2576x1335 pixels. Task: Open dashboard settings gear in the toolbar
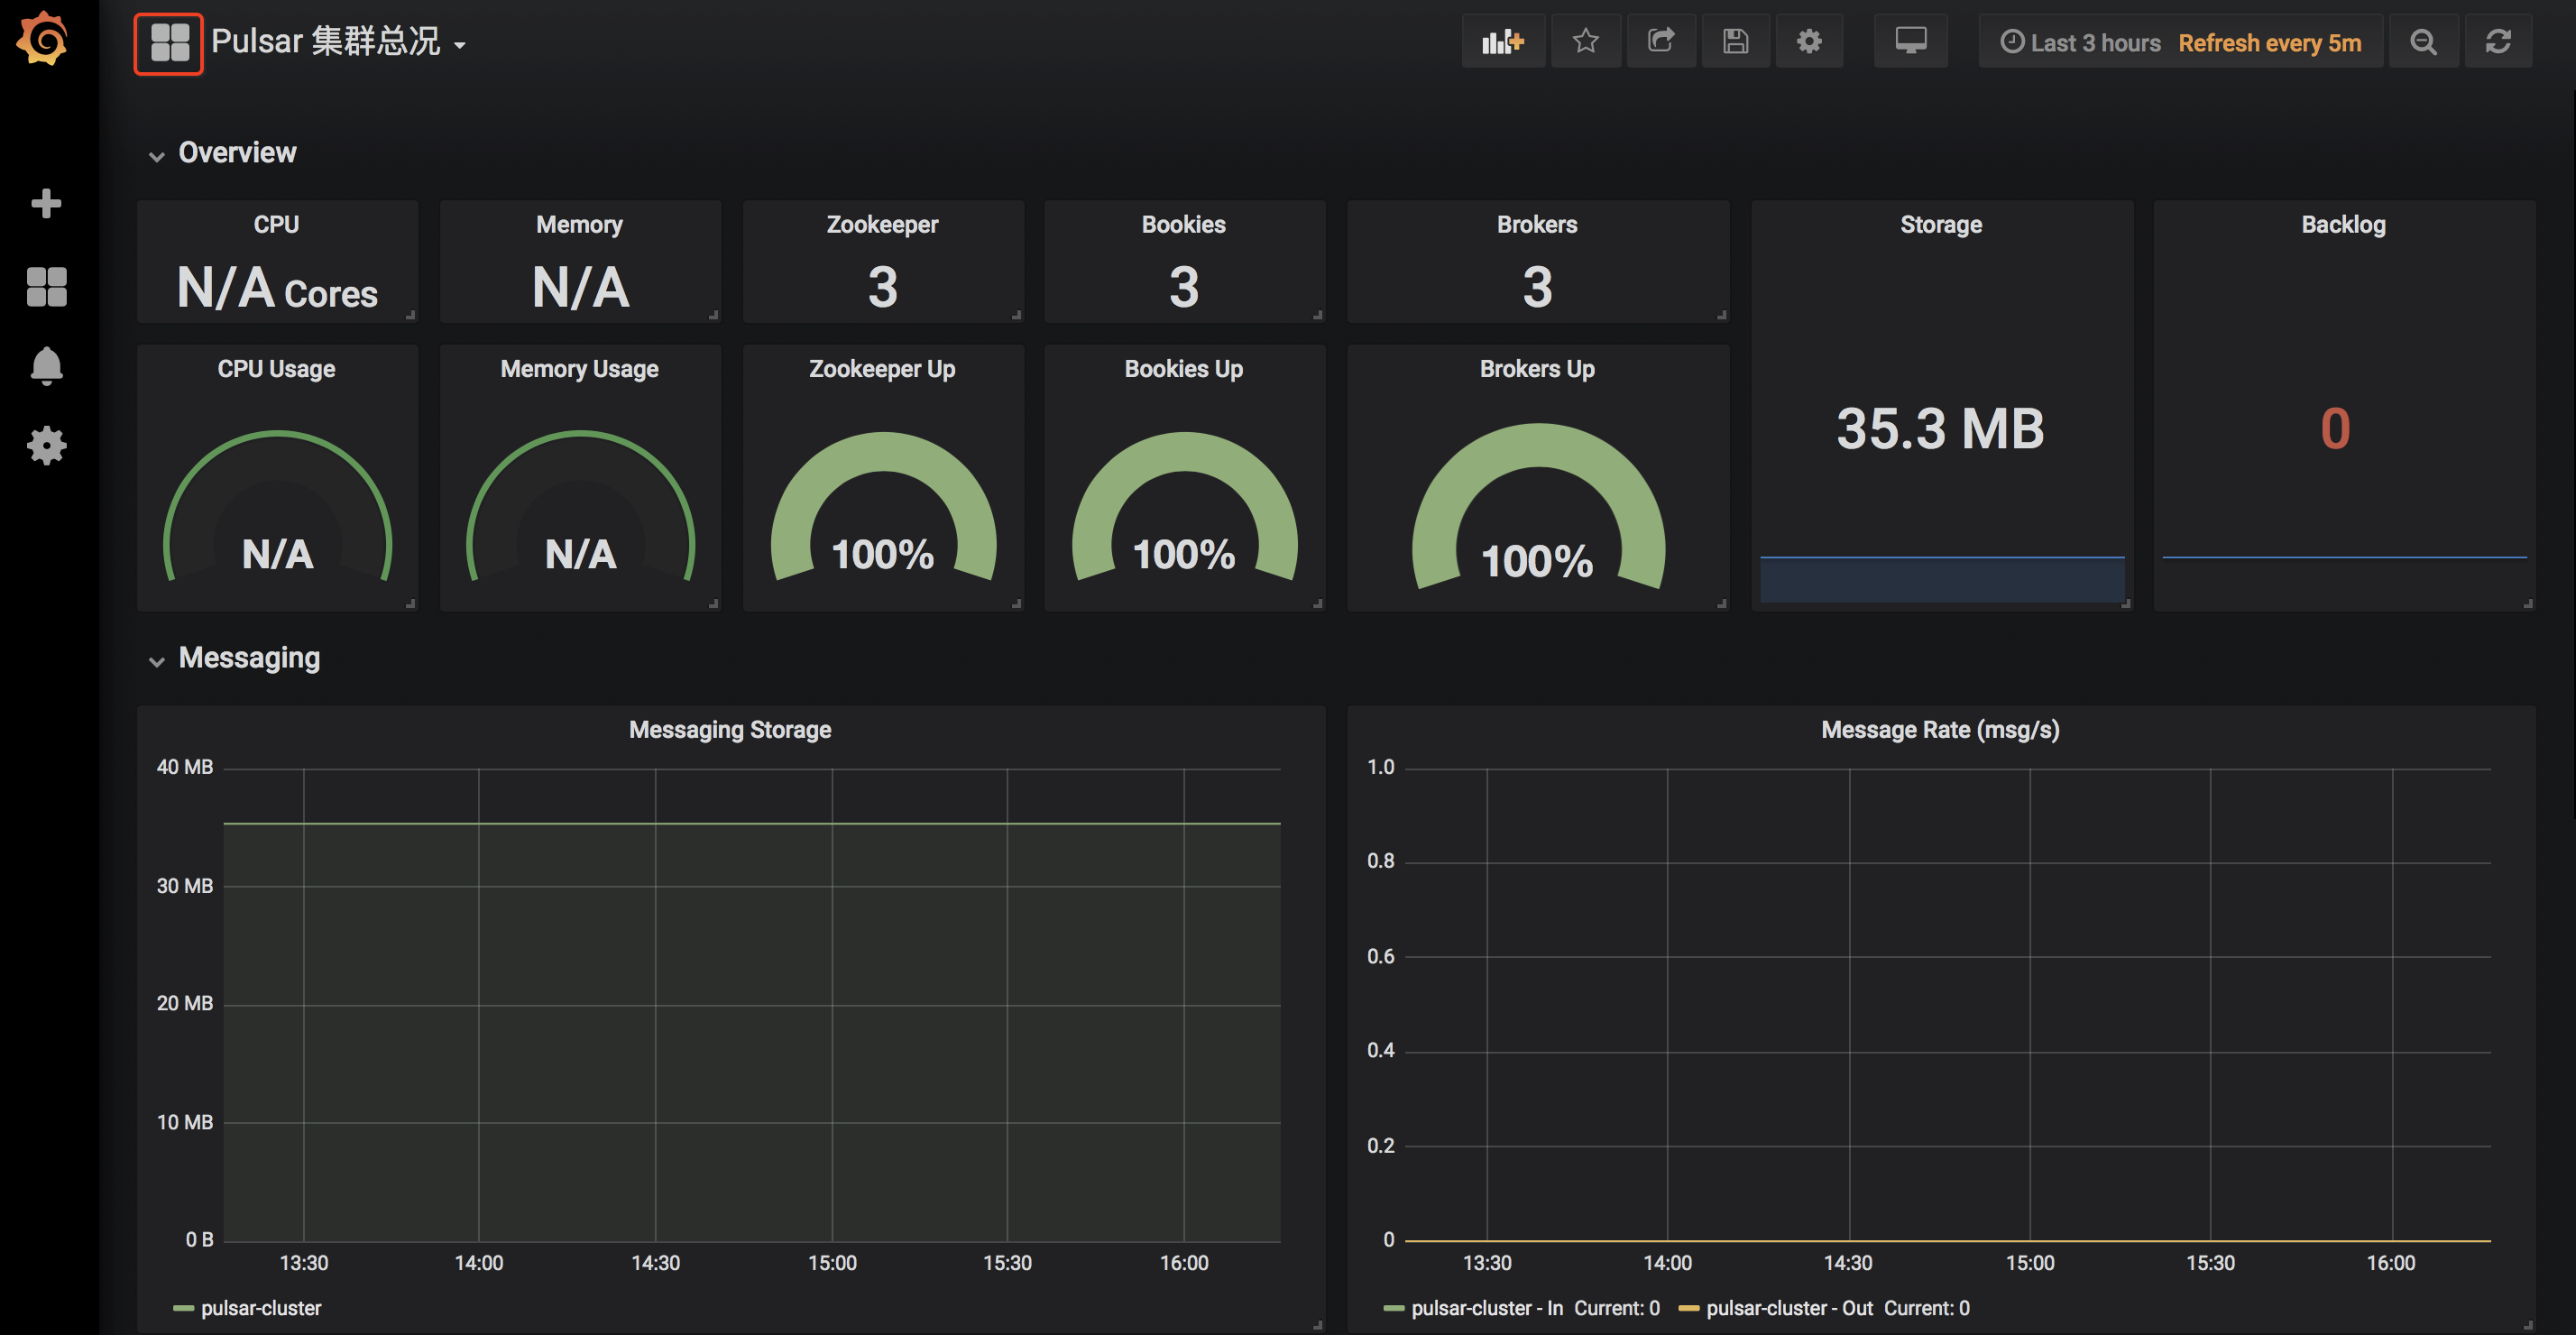[x=1810, y=41]
